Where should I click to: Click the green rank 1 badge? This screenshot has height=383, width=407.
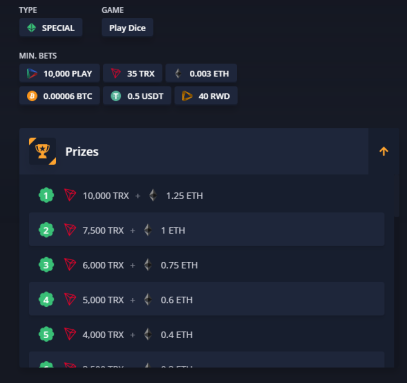click(46, 196)
